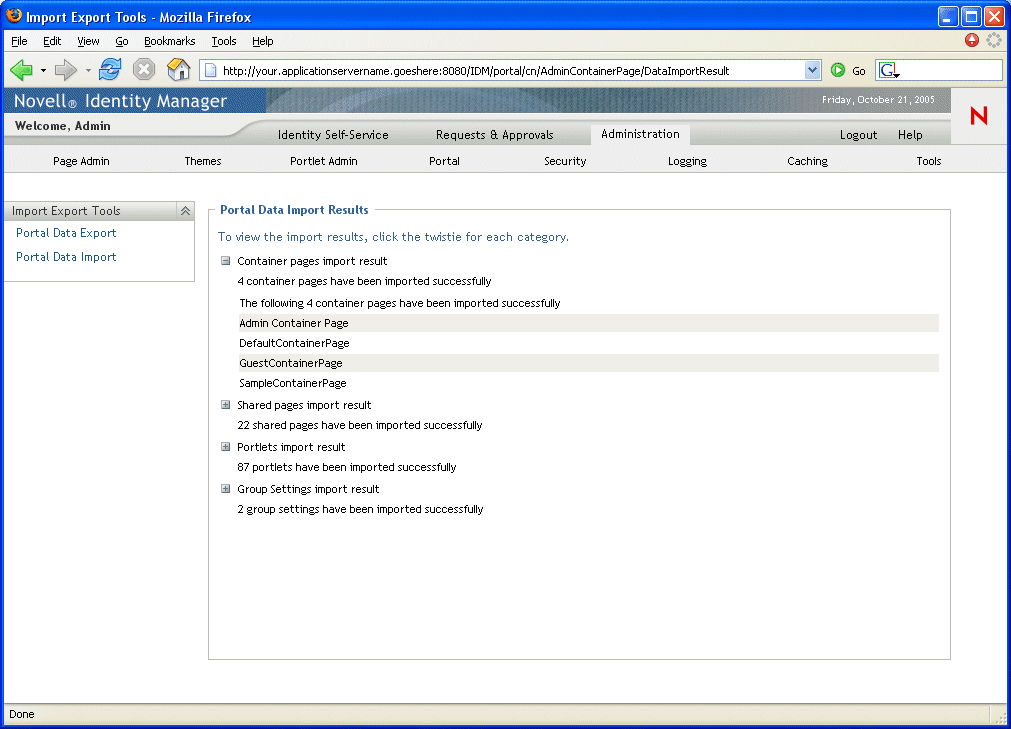Click text '2 group settings have been imported successfully'

tap(360, 509)
